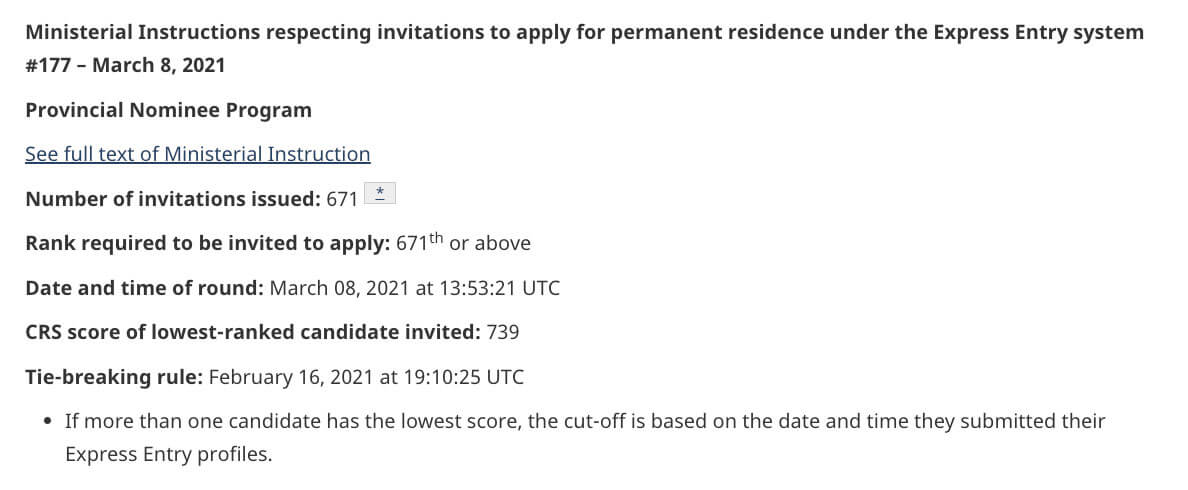Click the "Express Entry profiles." closing line
This screenshot has width=1188, height=490.
click(168, 454)
